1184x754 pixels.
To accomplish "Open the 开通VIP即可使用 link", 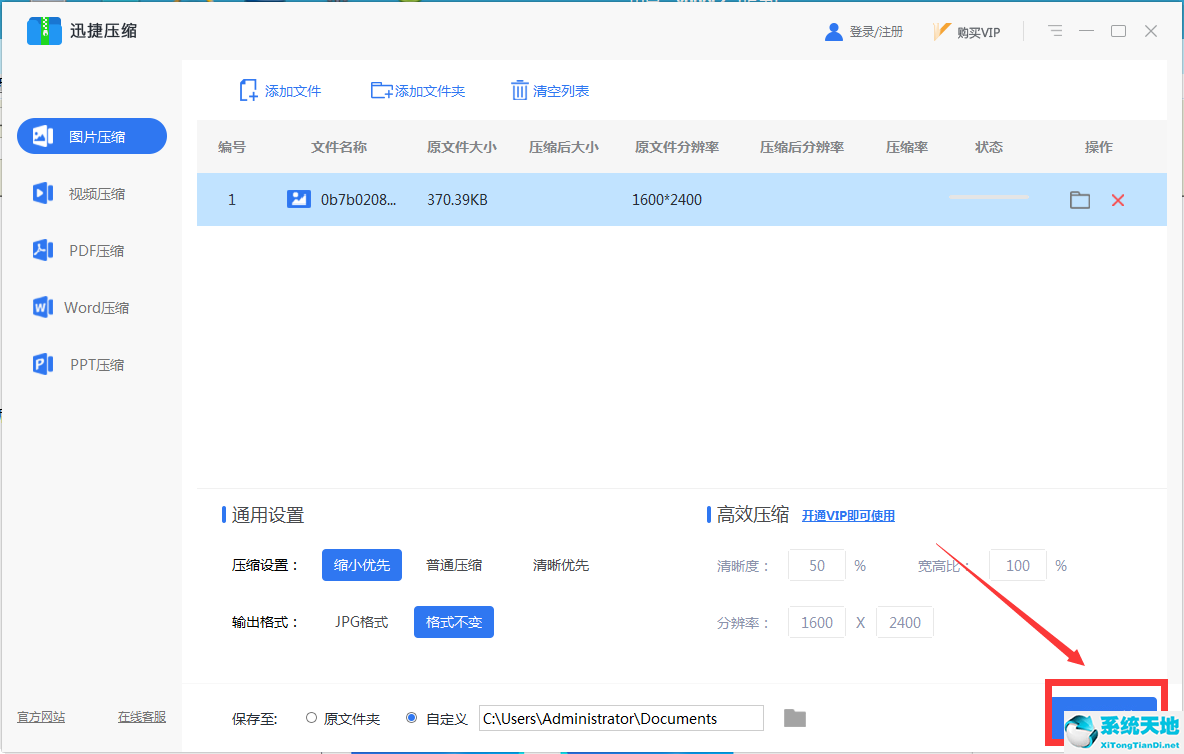I will click(848, 515).
